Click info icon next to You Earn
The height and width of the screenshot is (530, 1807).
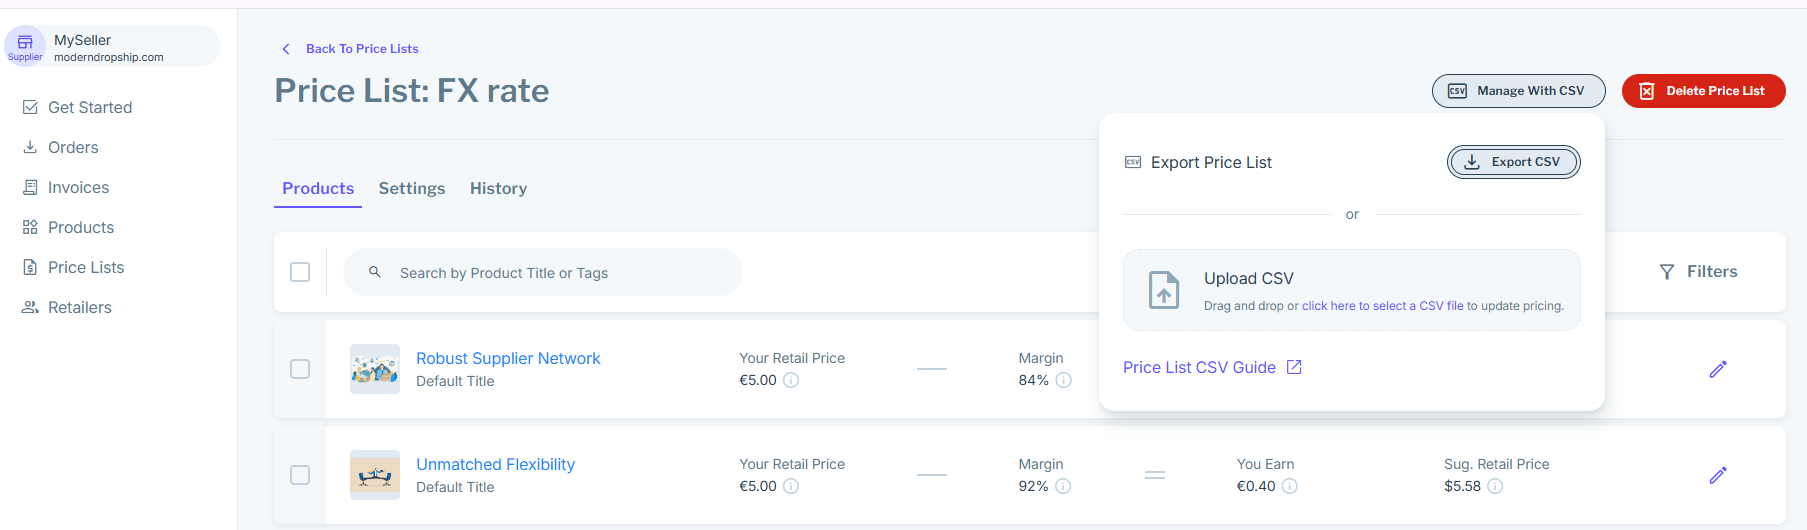(1290, 486)
